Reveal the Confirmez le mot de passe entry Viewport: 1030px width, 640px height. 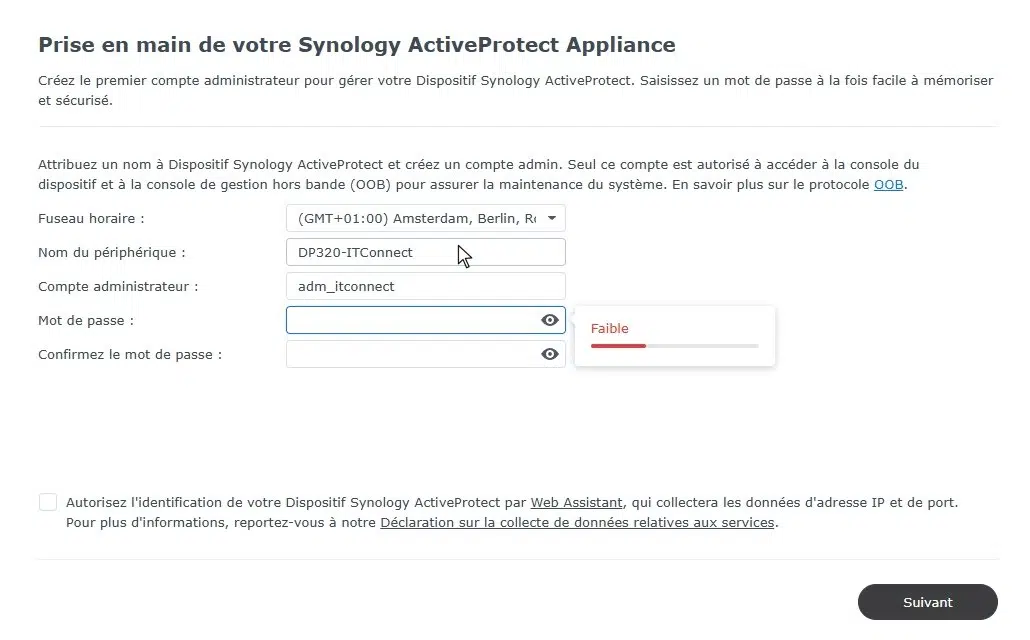click(x=549, y=354)
